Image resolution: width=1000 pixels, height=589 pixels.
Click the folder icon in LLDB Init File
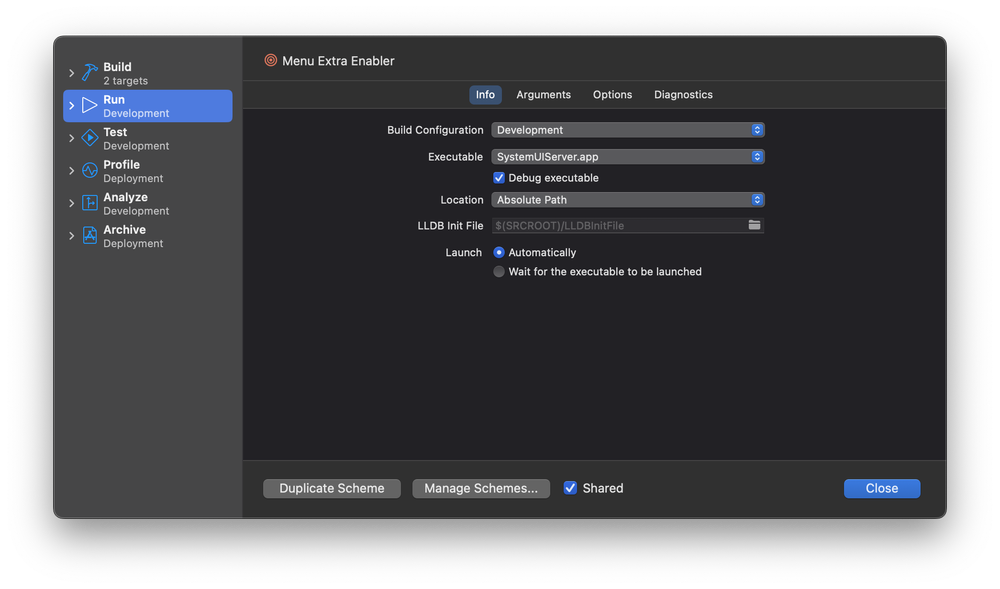click(x=754, y=225)
